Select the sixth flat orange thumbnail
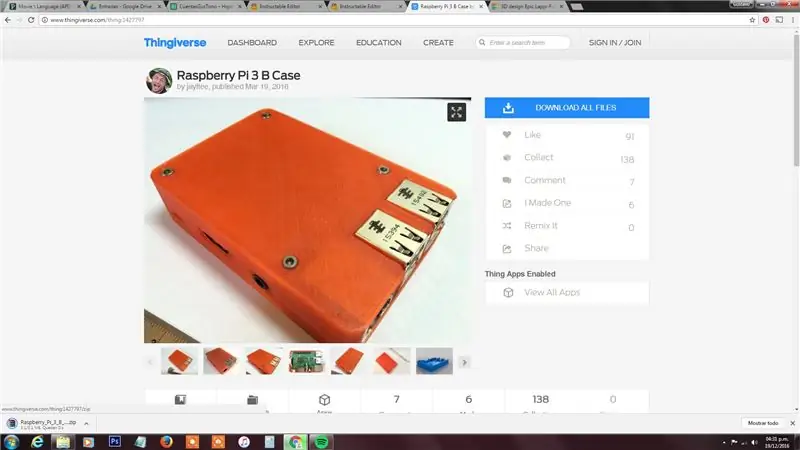The height and width of the screenshot is (450, 800). point(391,361)
